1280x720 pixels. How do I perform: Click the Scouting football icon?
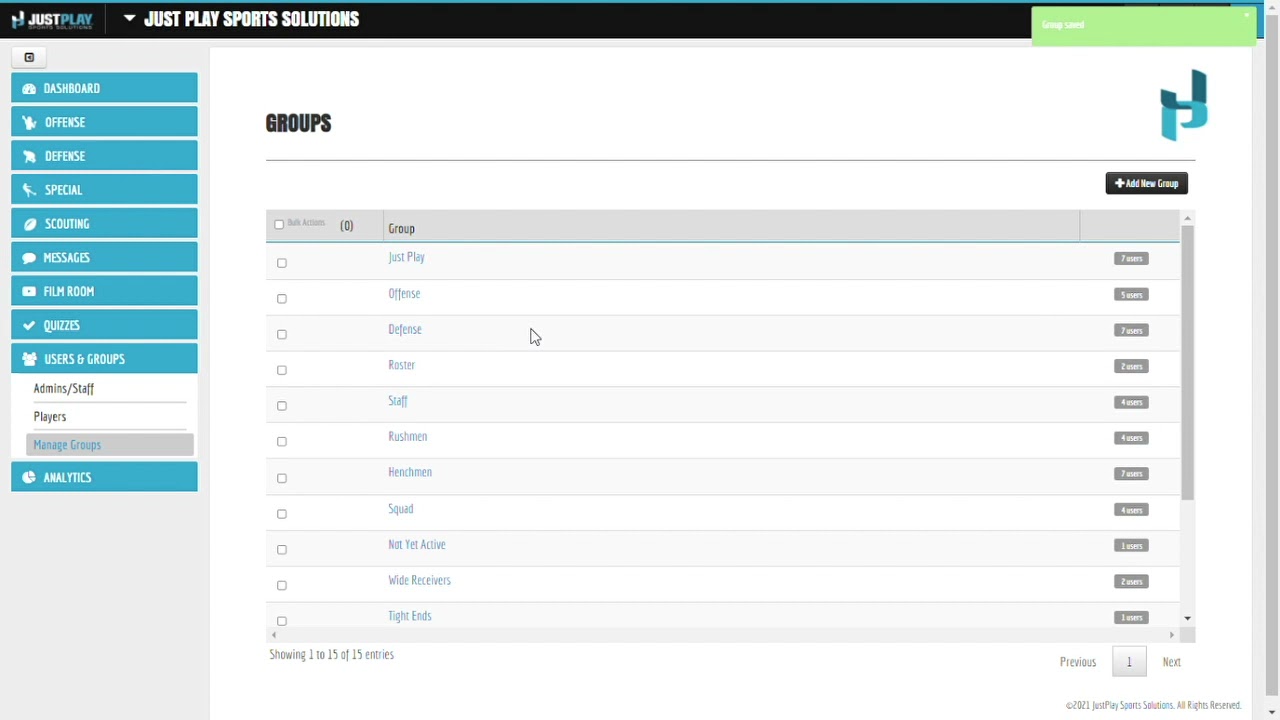click(x=29, y=224)
